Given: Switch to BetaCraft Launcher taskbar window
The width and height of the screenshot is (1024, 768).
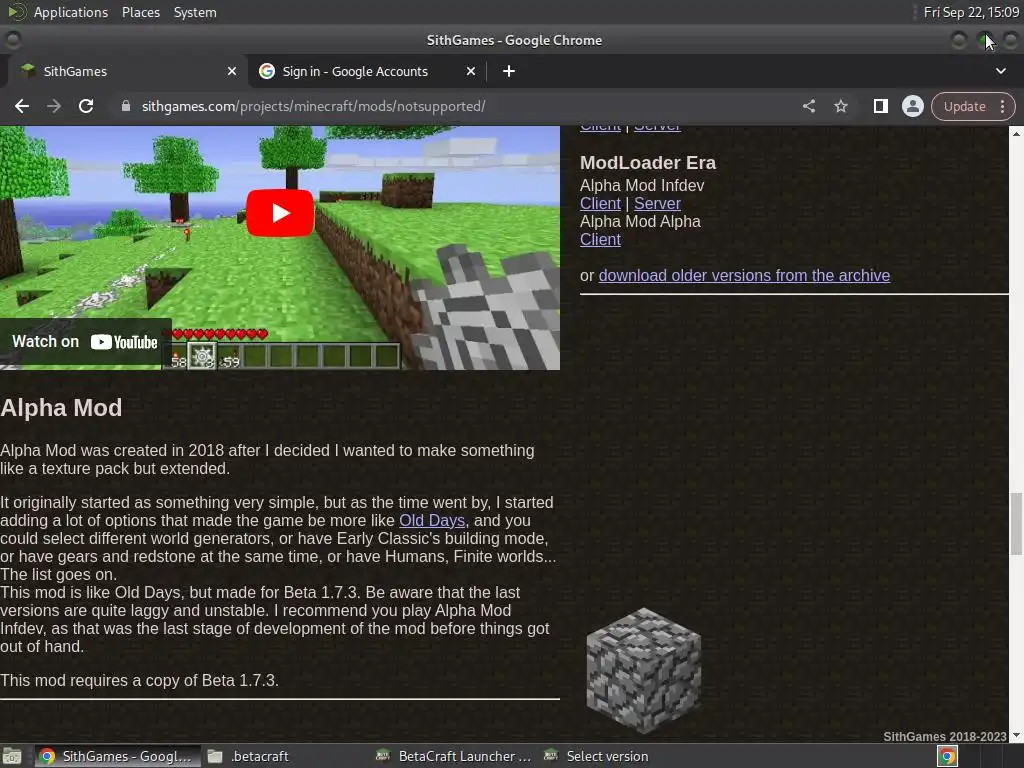Looking at the screenshot, I should [x=454, y=756].
